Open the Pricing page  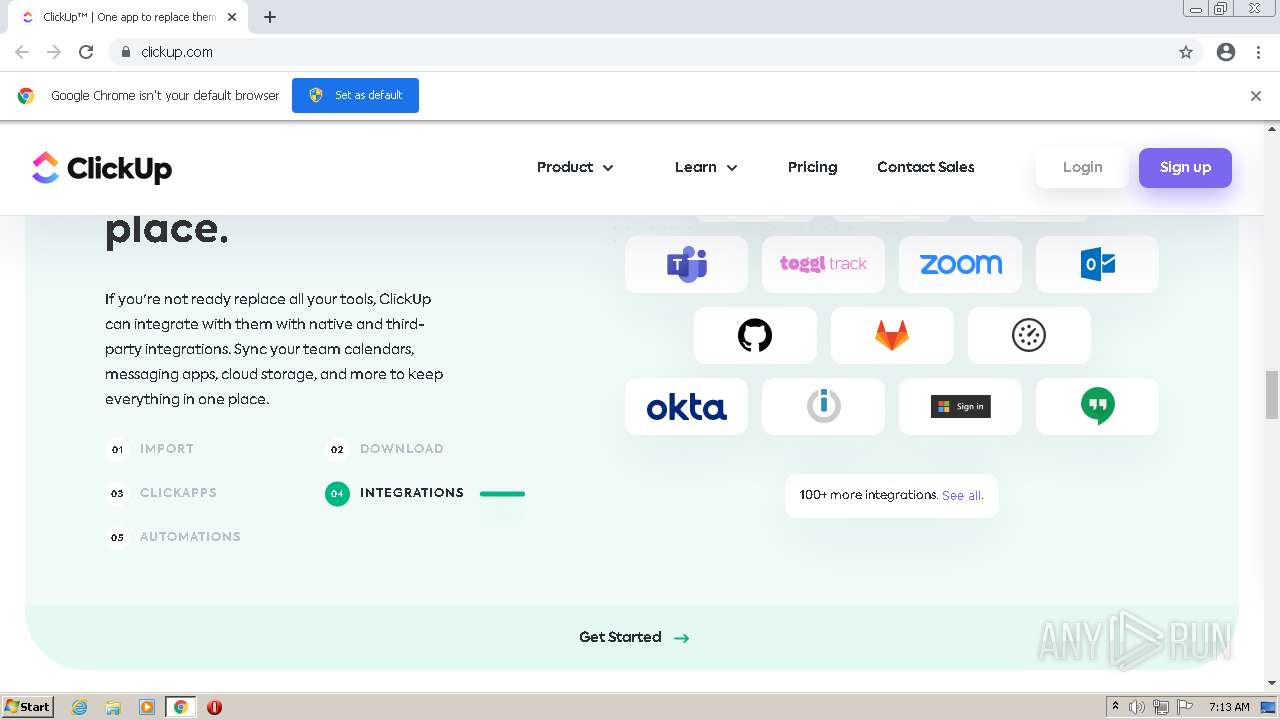tap(812, 167)
